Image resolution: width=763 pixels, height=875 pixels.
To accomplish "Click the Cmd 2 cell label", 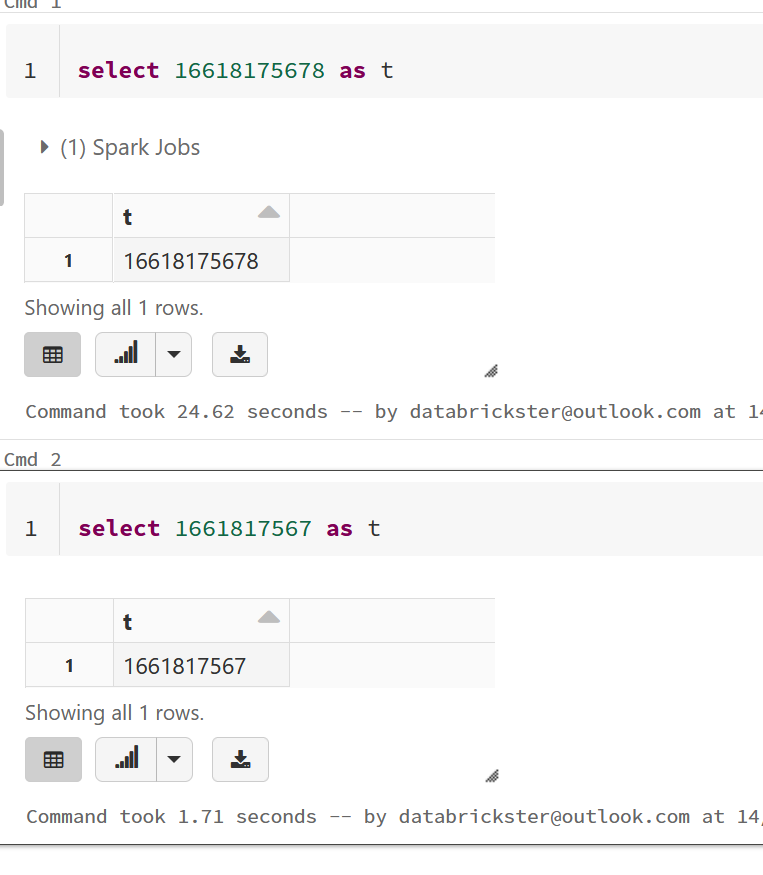I will click(x=33, y=460).
